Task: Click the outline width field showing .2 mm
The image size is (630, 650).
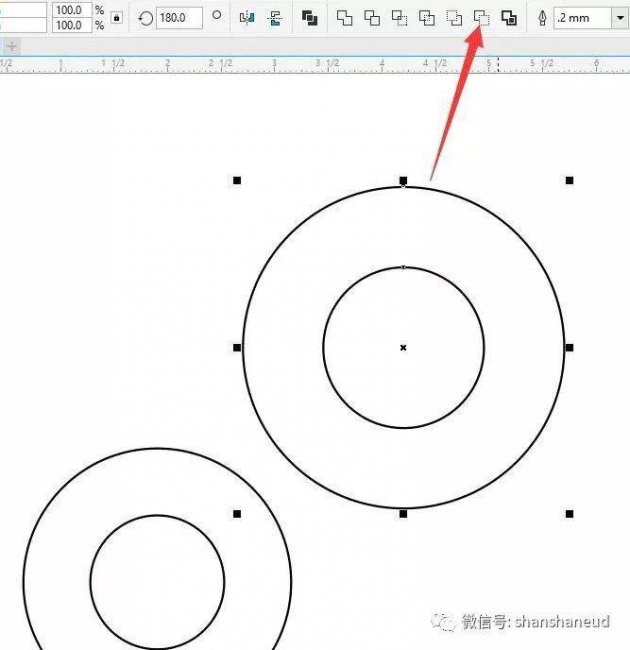Action: pyautogui.click(x=583, y=18)
